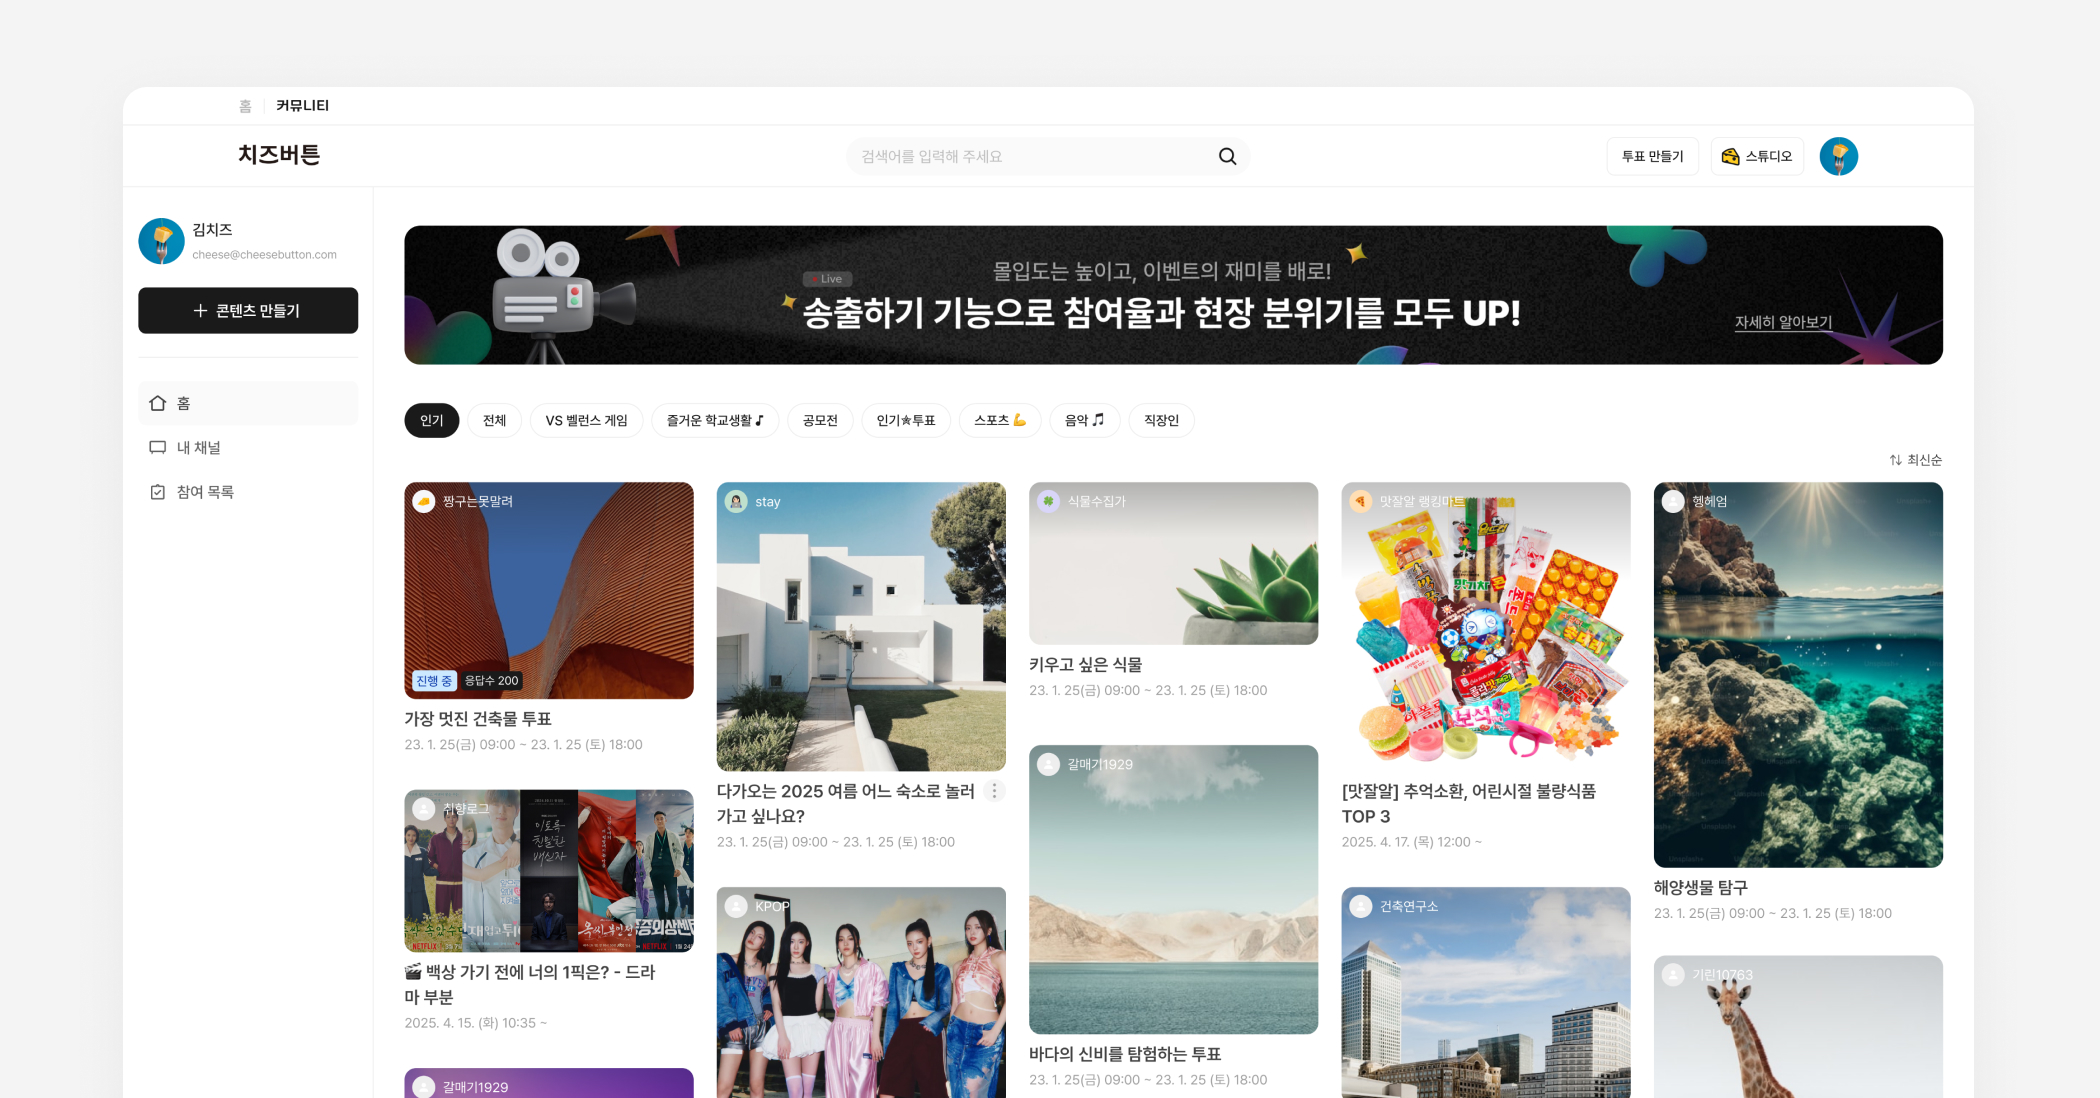Click the search magnifier icon
2100x1098 pixels.
tap(1227, 157)
